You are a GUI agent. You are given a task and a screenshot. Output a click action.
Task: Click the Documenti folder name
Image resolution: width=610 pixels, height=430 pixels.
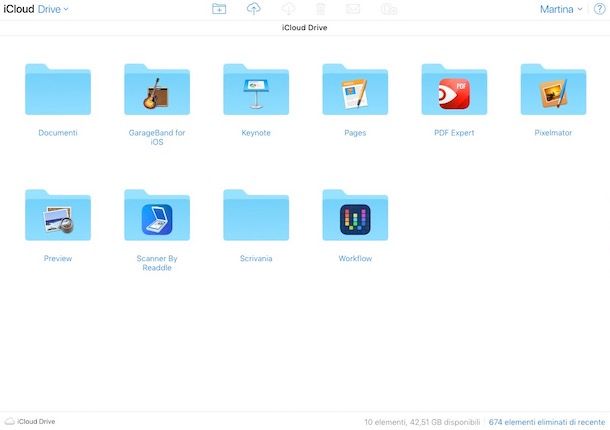click(x=58, y=133)
